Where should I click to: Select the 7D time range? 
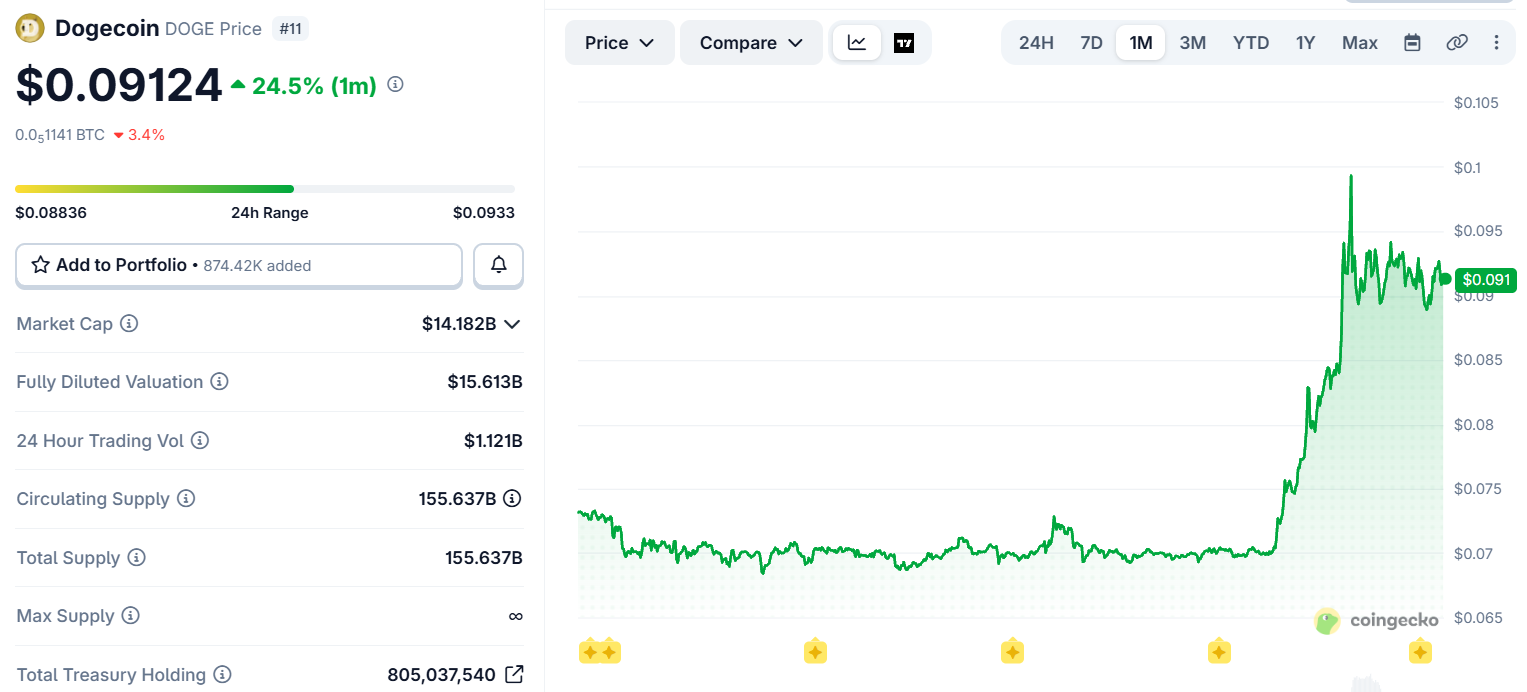1091,43
